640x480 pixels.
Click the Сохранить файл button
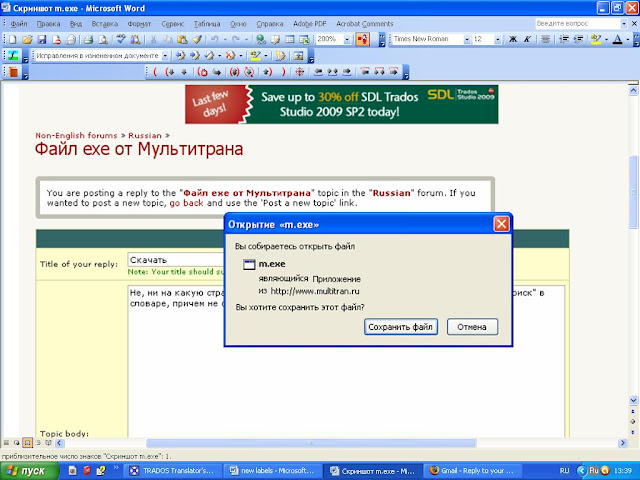[401, 327]
